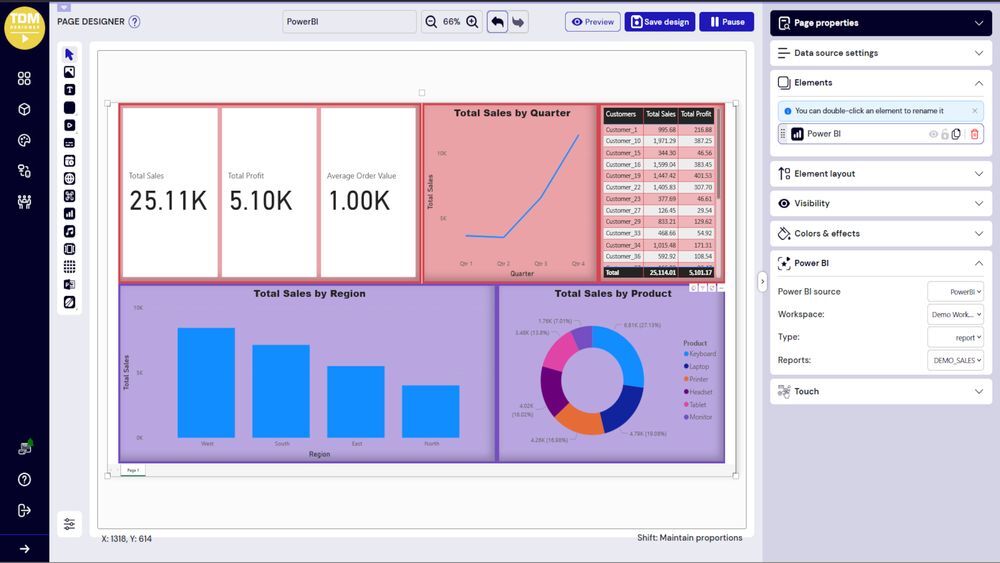This screenshot has width=1000, height=563.
Task: Click the page name field PowerBI
Action: point(349,22)
